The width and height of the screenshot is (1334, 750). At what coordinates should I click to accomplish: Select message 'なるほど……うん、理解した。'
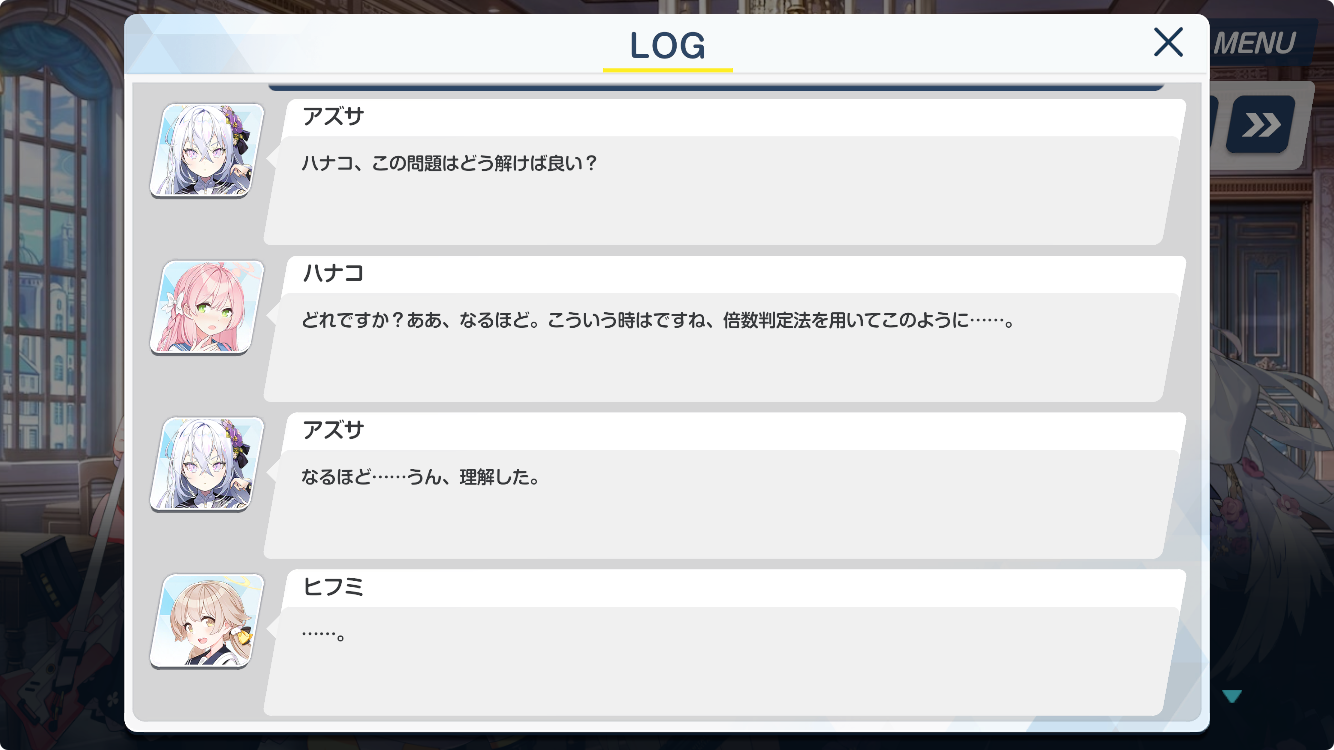421,477
